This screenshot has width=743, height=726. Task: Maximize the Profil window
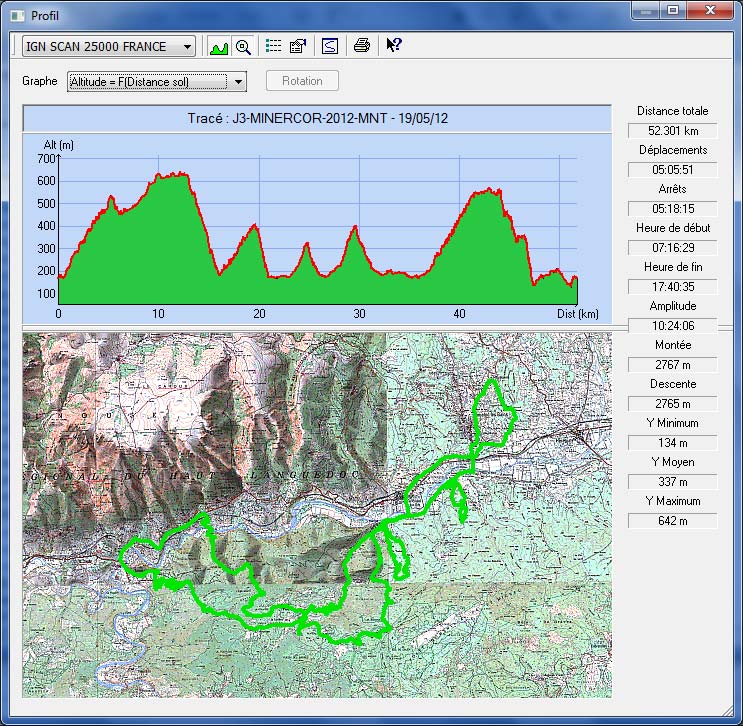pyautogui.click(x=673, y=10)
